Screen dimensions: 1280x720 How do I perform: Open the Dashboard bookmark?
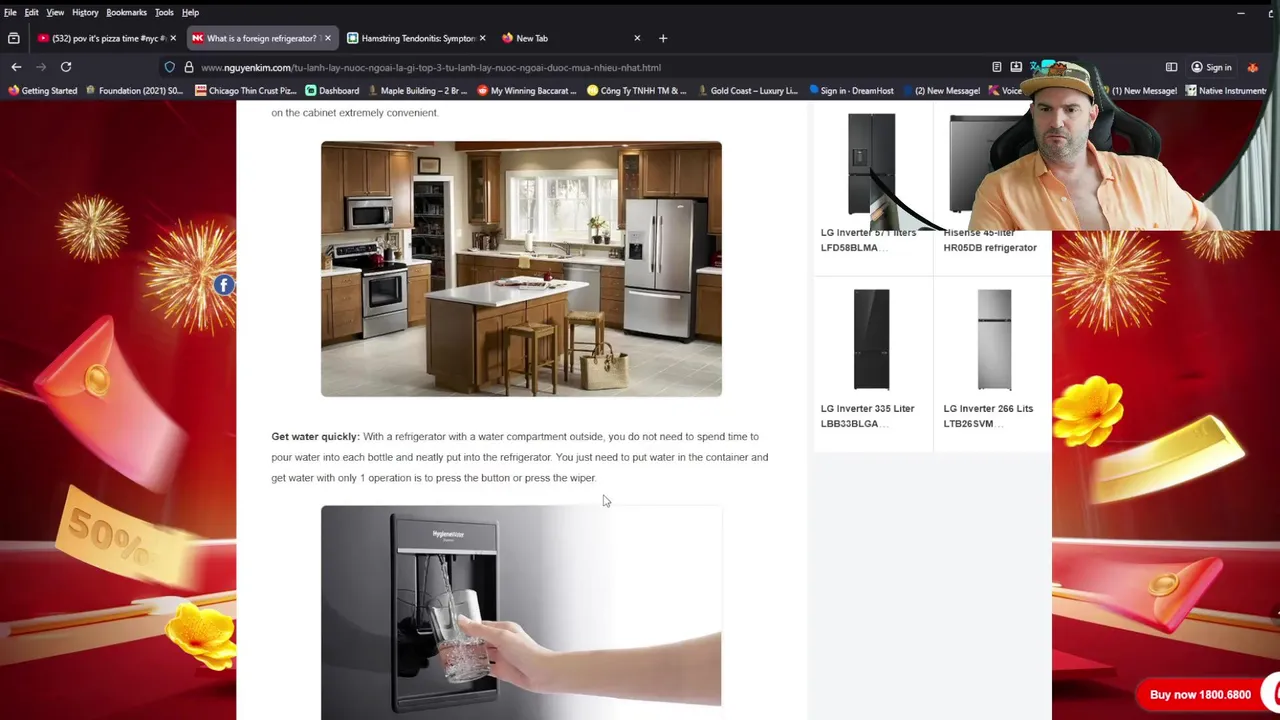332,90
